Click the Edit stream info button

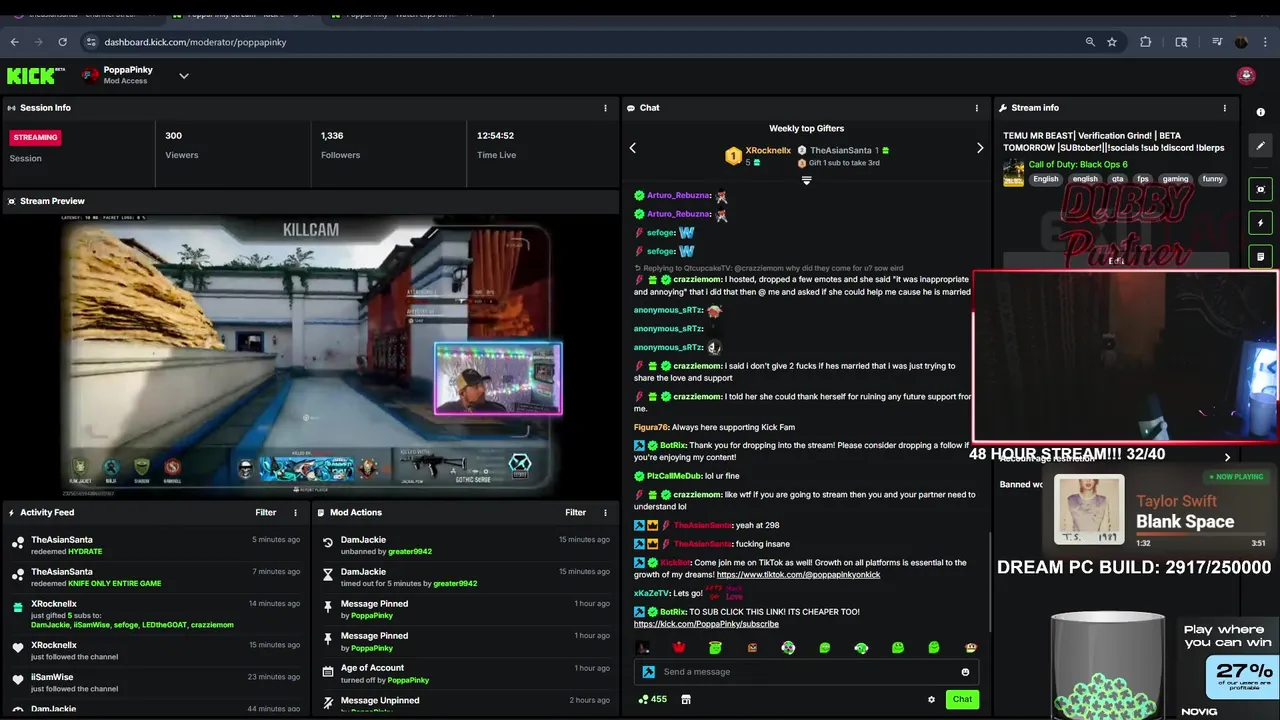click(x=1116, y=261)
